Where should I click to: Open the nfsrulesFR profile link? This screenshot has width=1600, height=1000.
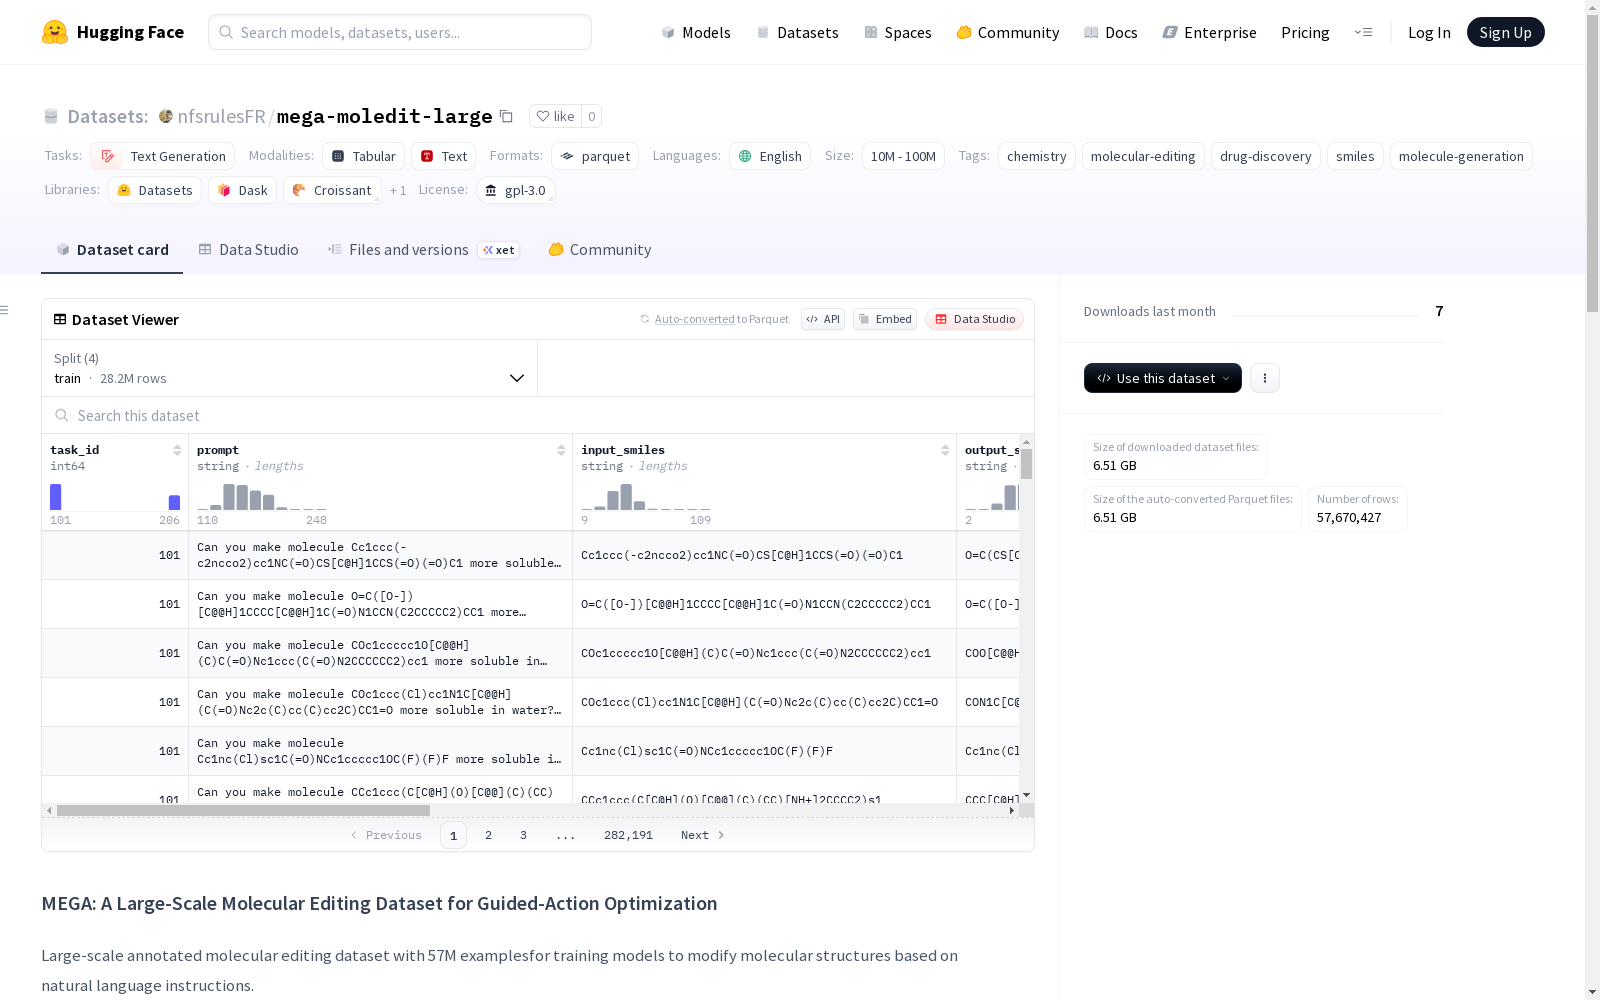pyautogui.click(x=221, y=116)
